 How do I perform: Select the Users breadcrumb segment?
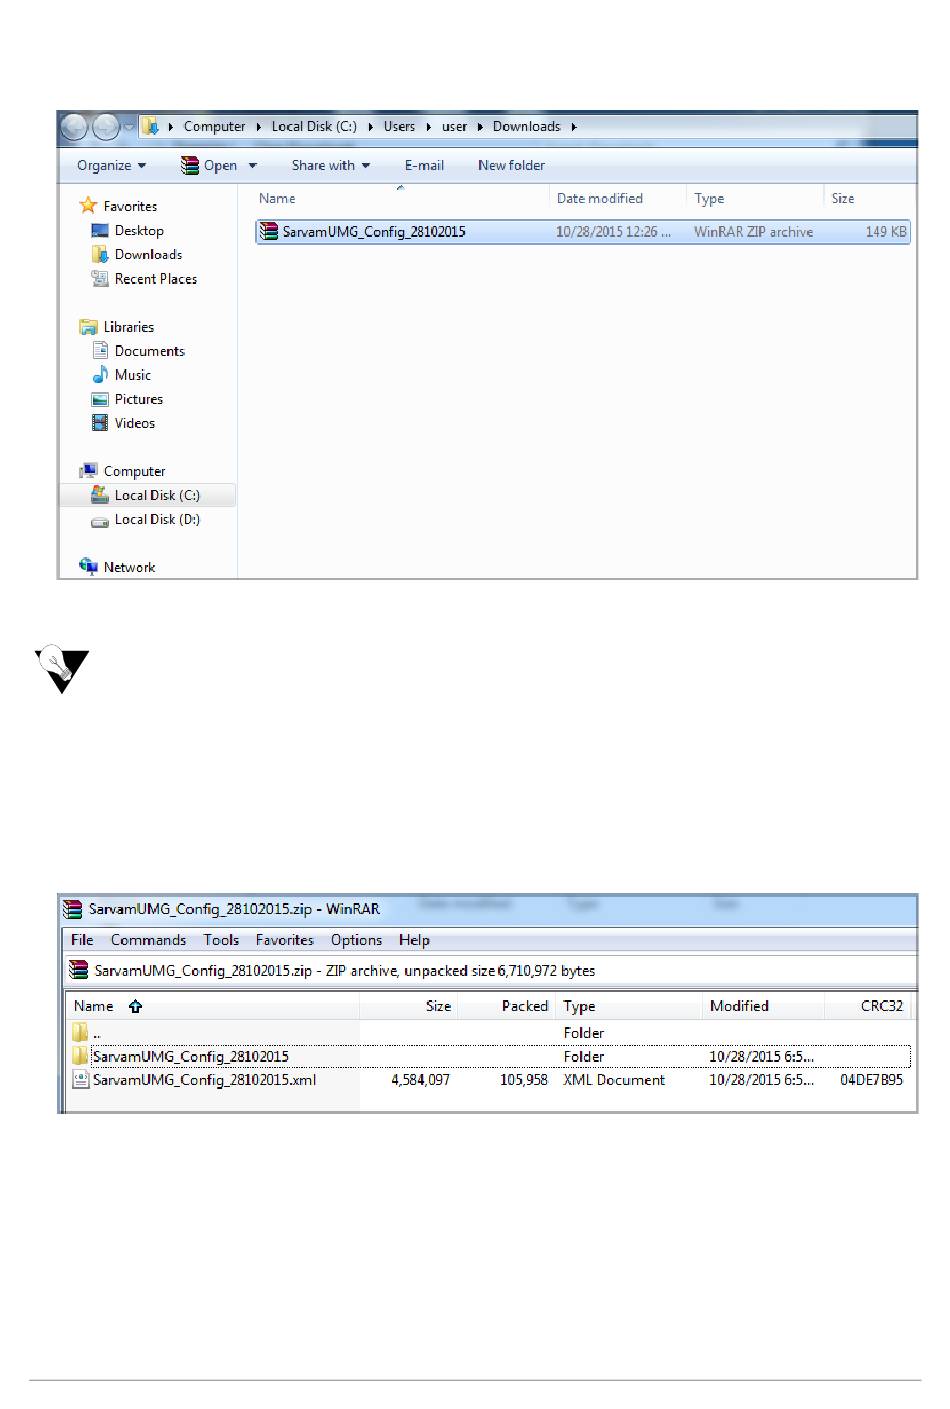tap(399, 126)
